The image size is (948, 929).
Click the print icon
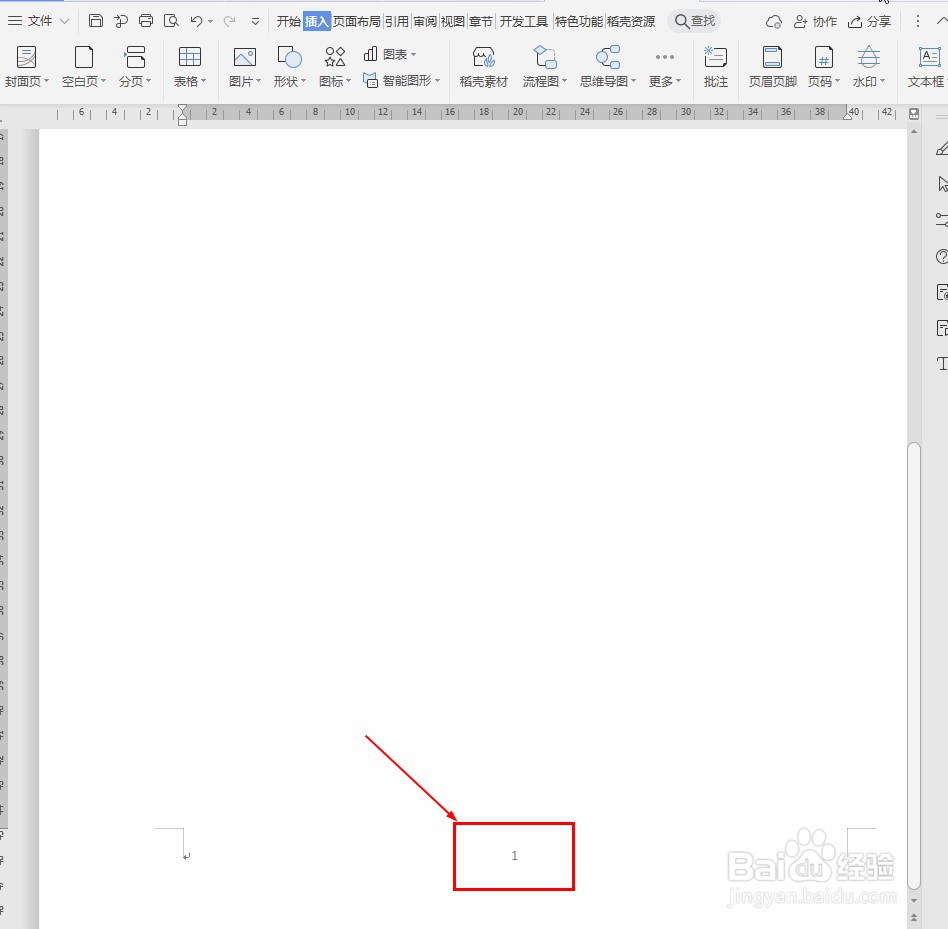pos(146,21)
